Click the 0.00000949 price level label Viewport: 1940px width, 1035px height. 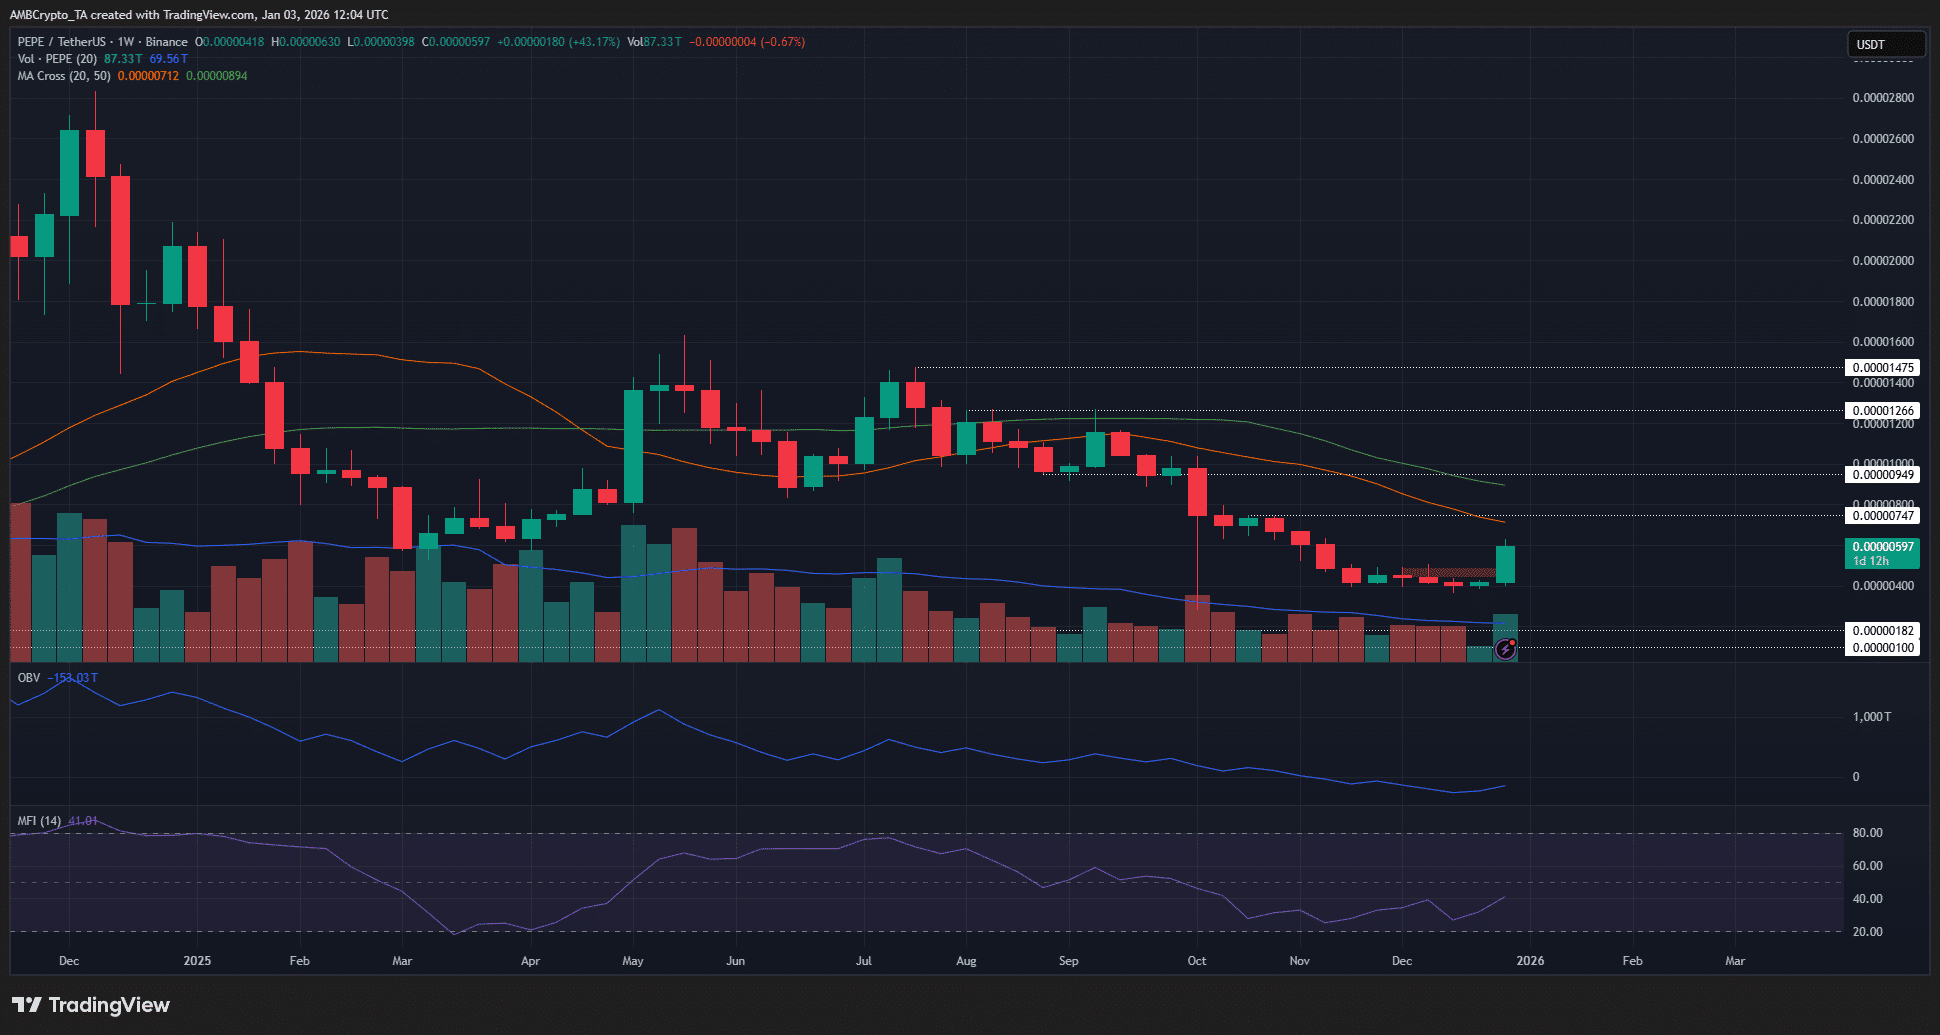(x=1881, y=474)
